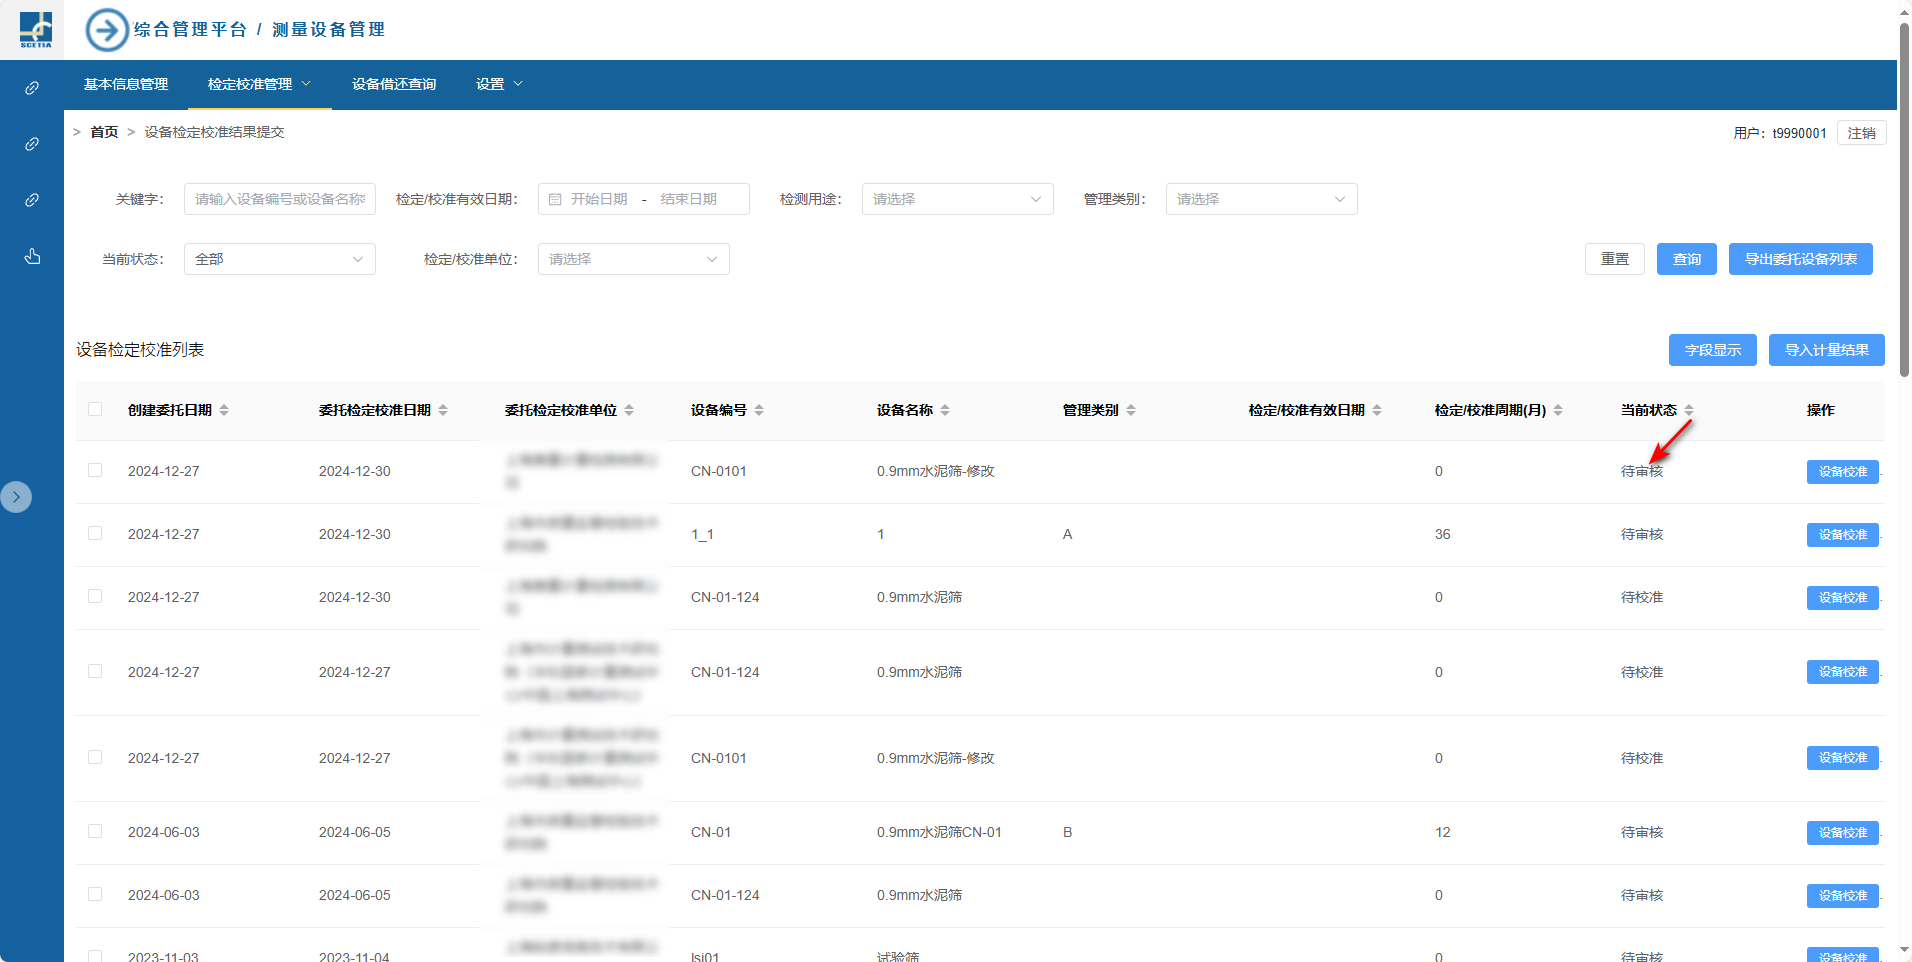Check the checkbox for the row with 设备编号 1_1

[95, 533]
